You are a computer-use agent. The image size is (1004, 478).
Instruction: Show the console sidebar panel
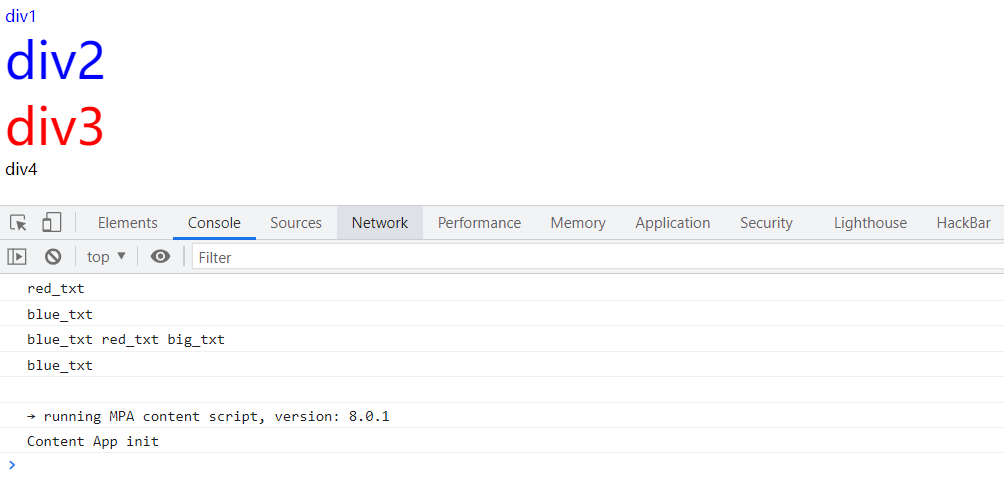17,257
